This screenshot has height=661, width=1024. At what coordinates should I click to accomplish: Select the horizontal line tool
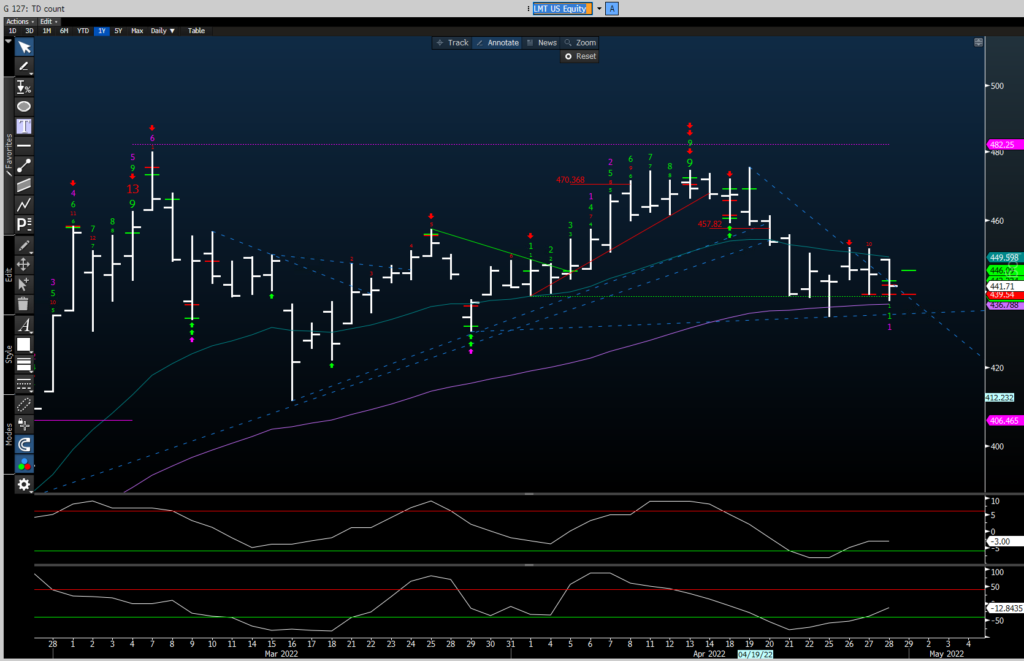coord(24,145)
